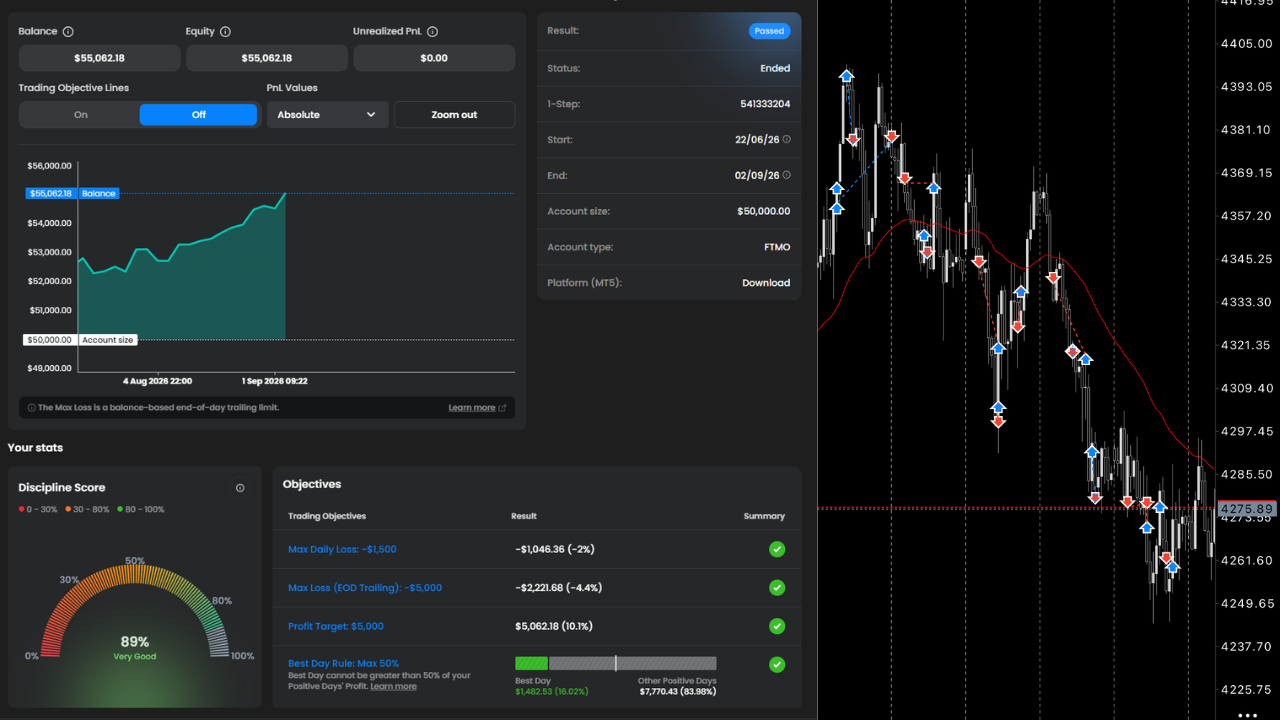This screenshot has height=720, width=1280.
Task: Open the three-dots menu below the chart
Action: click(1247, 714)
